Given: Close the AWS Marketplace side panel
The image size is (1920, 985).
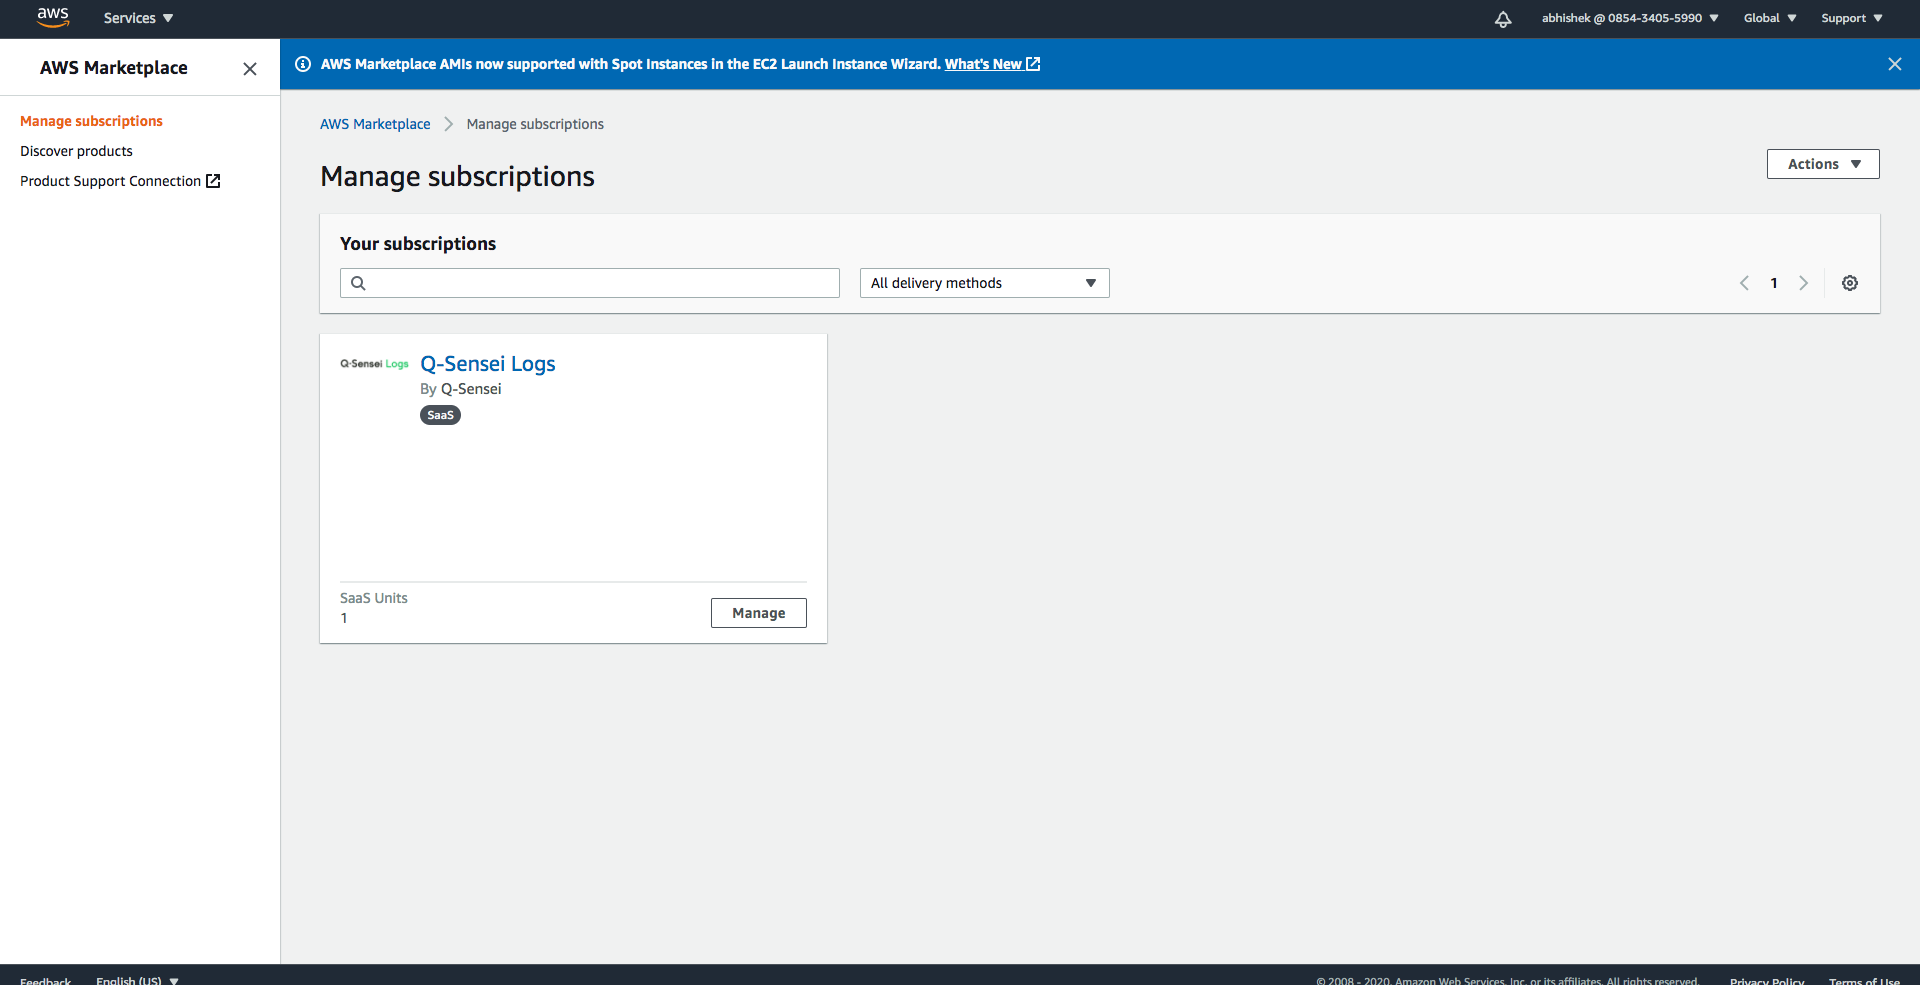Looking at the screenshot, I should coord(250,68).
